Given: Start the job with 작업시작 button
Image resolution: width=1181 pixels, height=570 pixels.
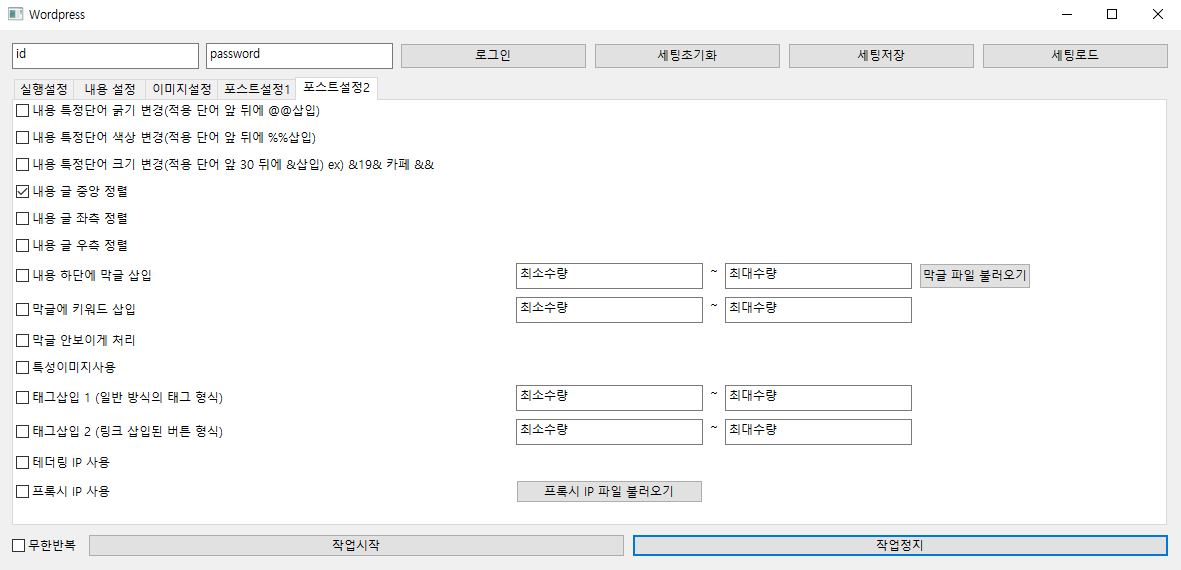Looking at the screenshot, I should [356, 546].
